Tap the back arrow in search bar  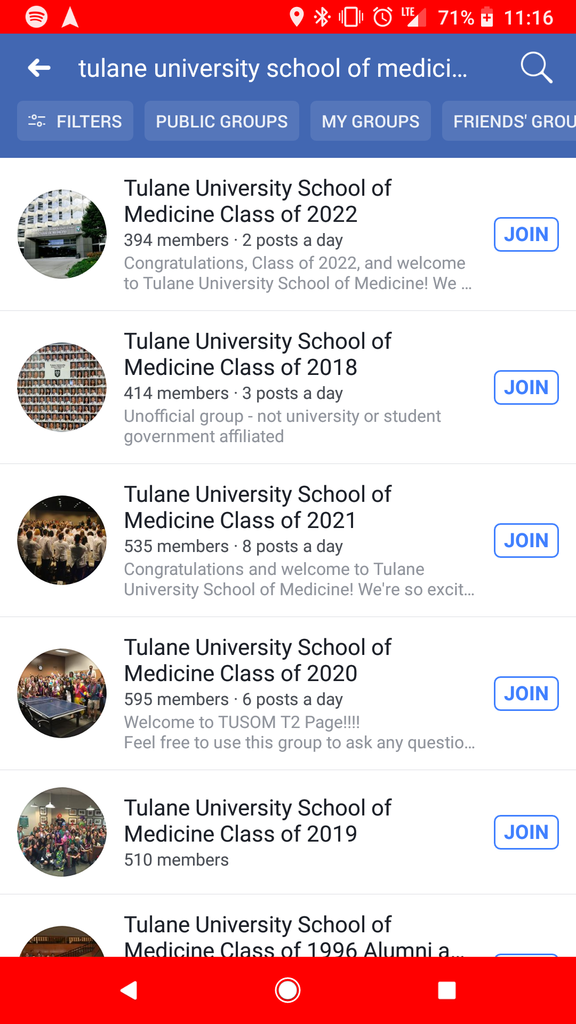[39, 68]
